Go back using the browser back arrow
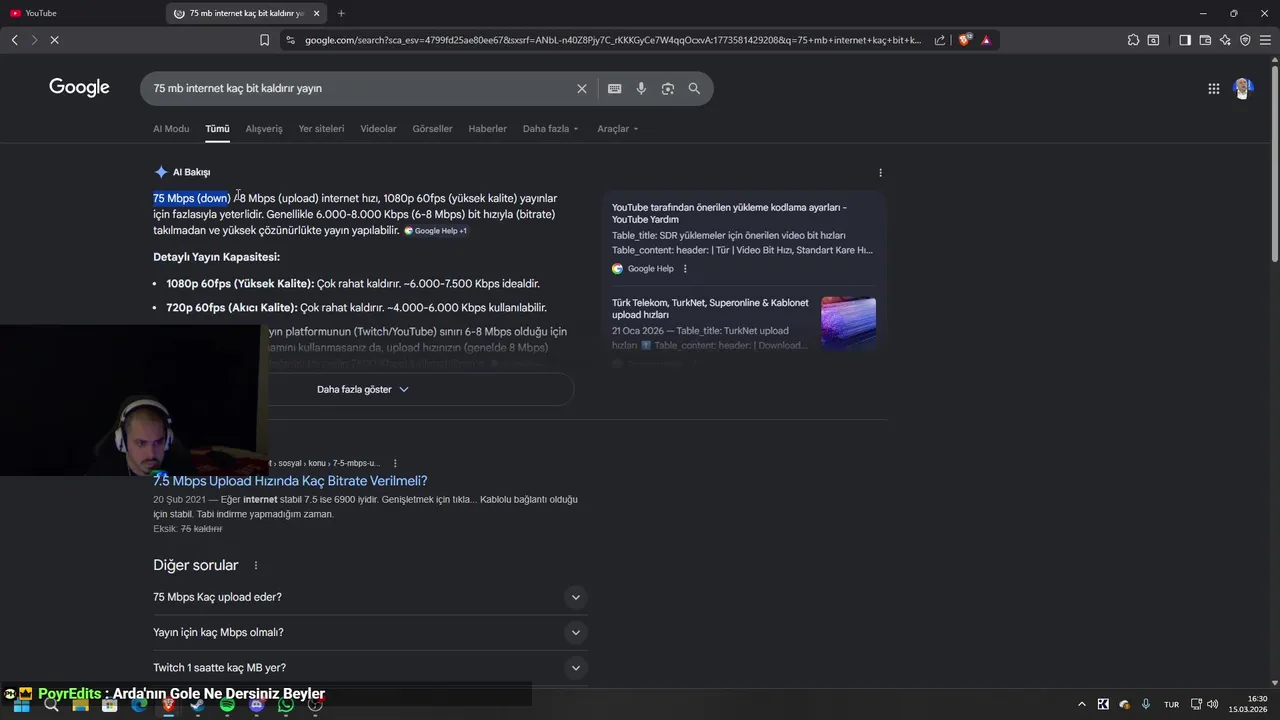This screenshot has width=1280, height=720. [x=14, y=40]
